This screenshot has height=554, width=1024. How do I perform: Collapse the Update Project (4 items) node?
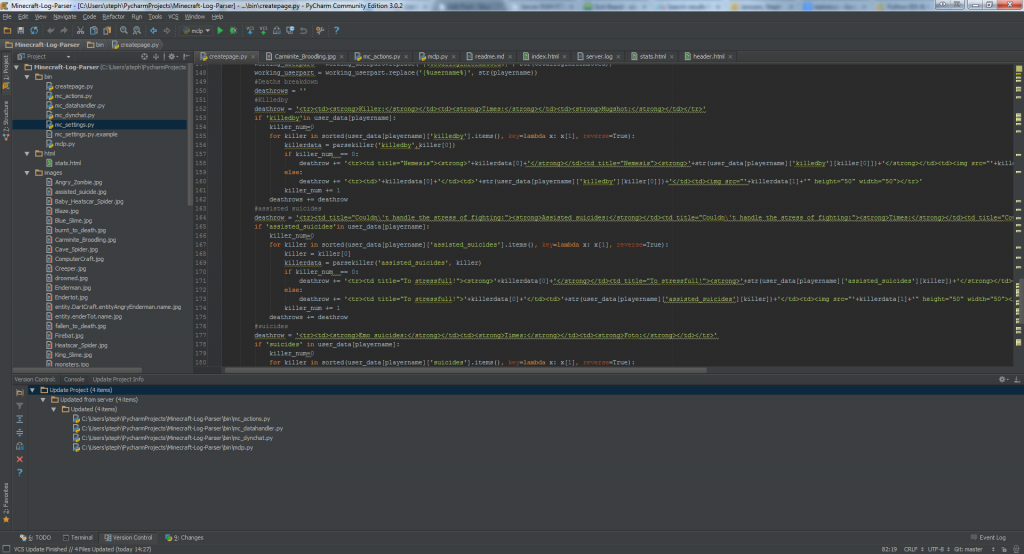(x=32, y=389)
